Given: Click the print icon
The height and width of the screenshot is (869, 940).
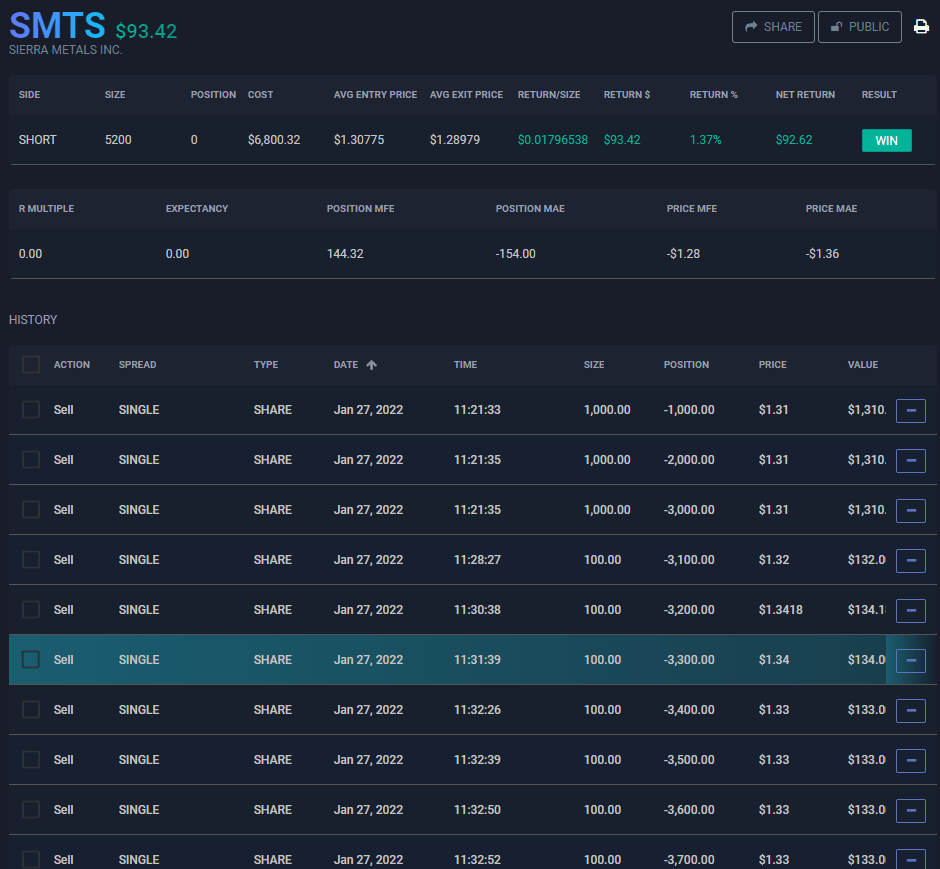Looking at the screenshot, I should 921,27.
